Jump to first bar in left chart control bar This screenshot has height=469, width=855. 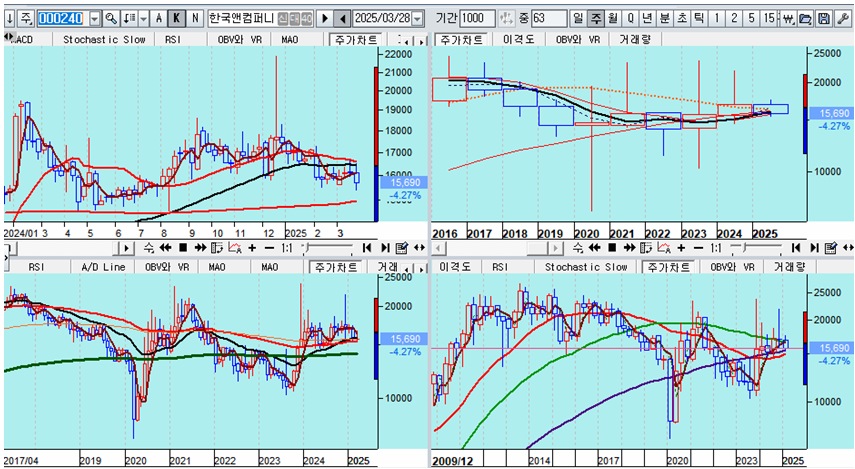tap(367, 248)
